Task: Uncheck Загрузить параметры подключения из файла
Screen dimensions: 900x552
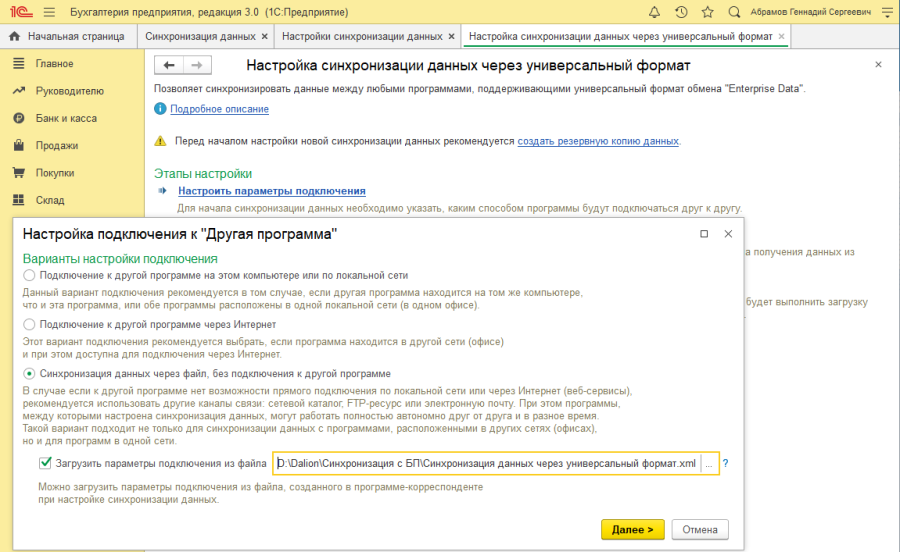Action: point(45,462)
